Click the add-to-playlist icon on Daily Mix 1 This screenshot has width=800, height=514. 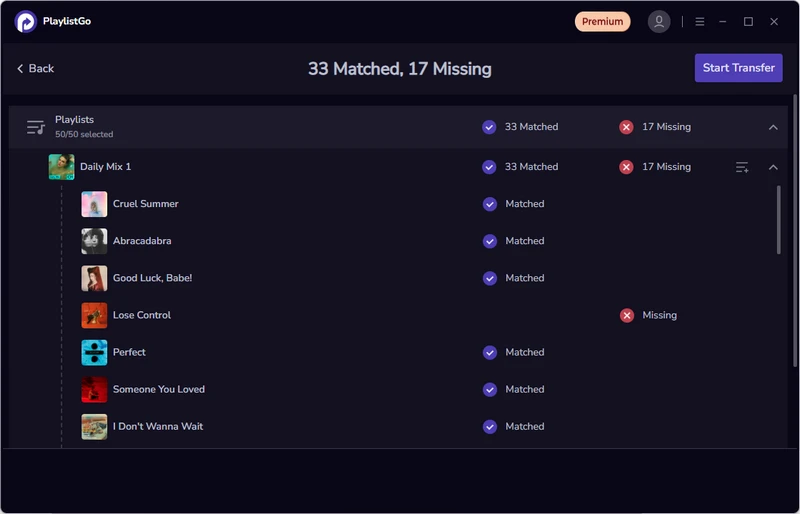[x=742, y=167]
